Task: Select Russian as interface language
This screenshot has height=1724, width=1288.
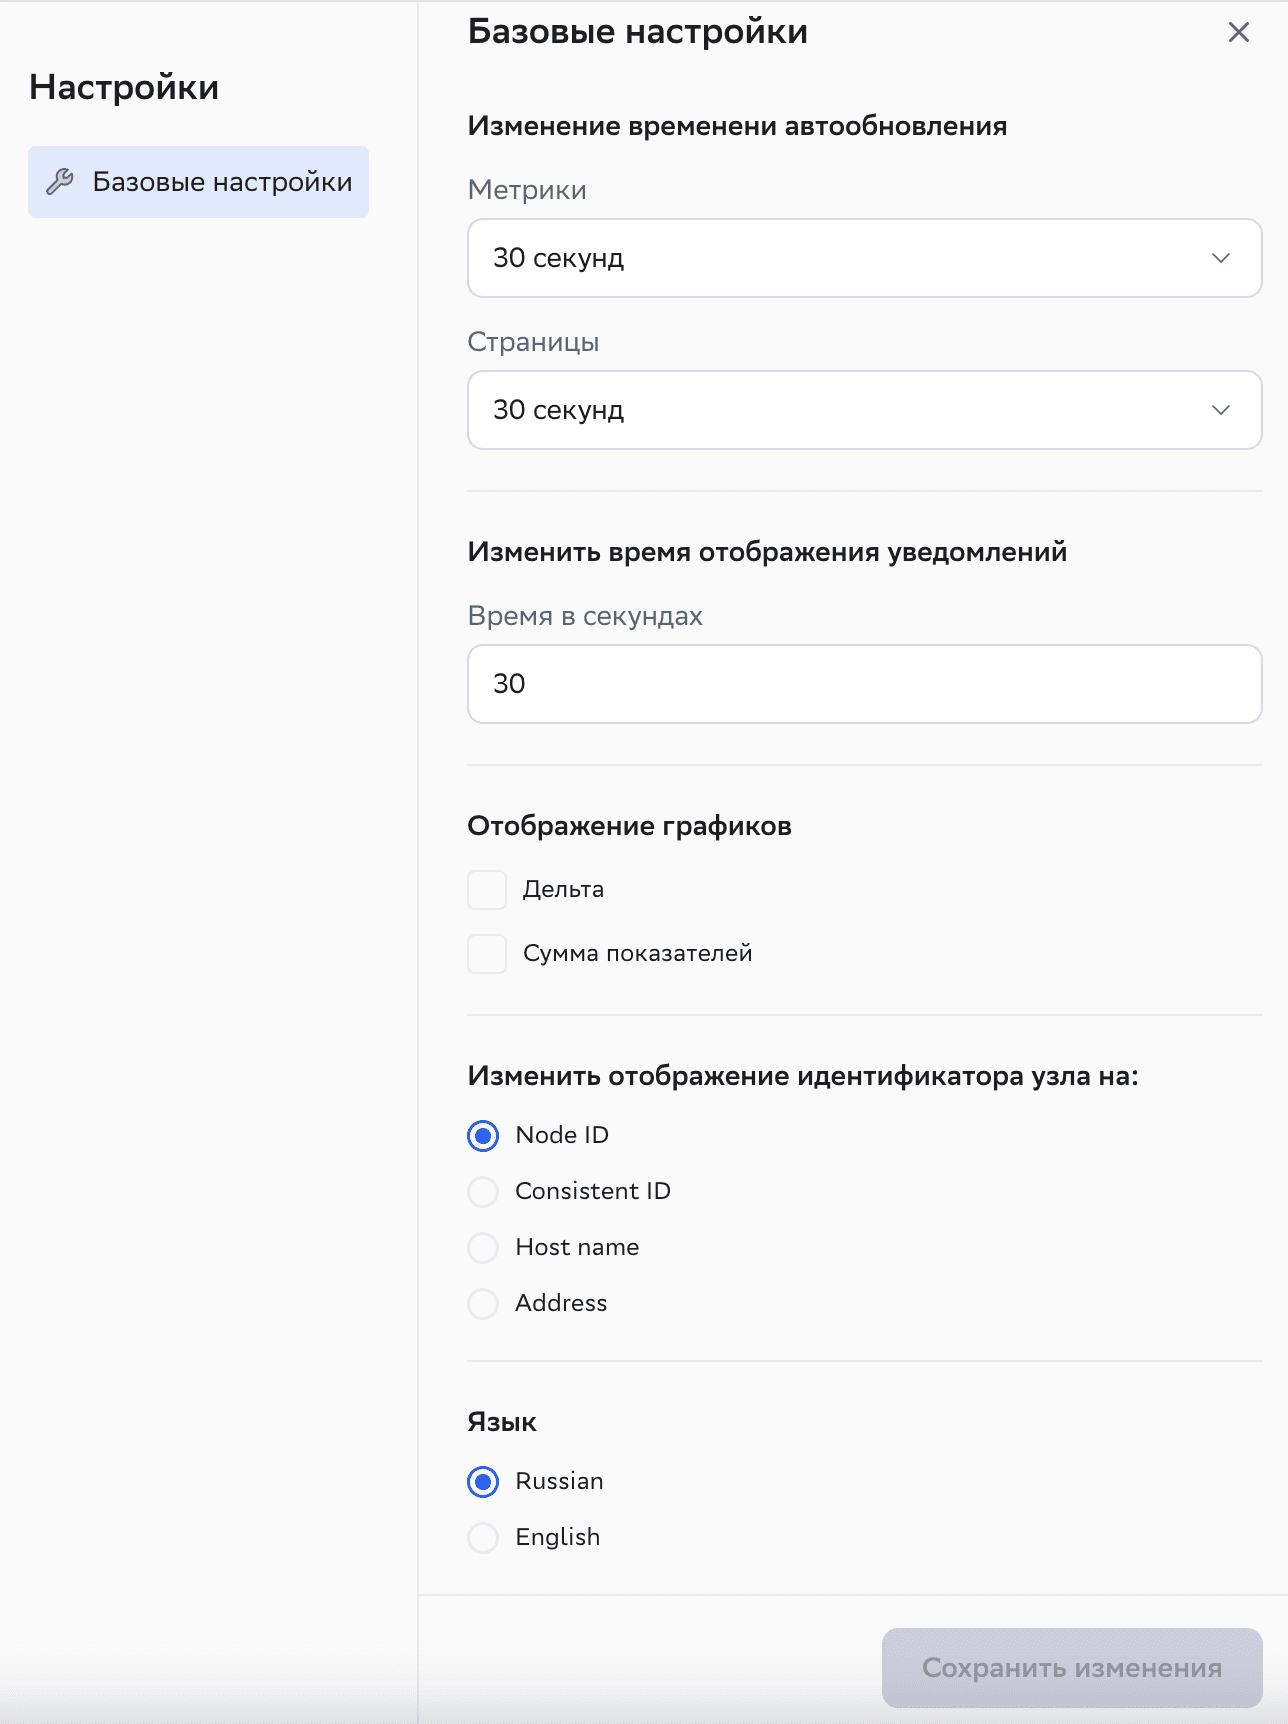Action: pyautogui.click(x=483, y=1481)
